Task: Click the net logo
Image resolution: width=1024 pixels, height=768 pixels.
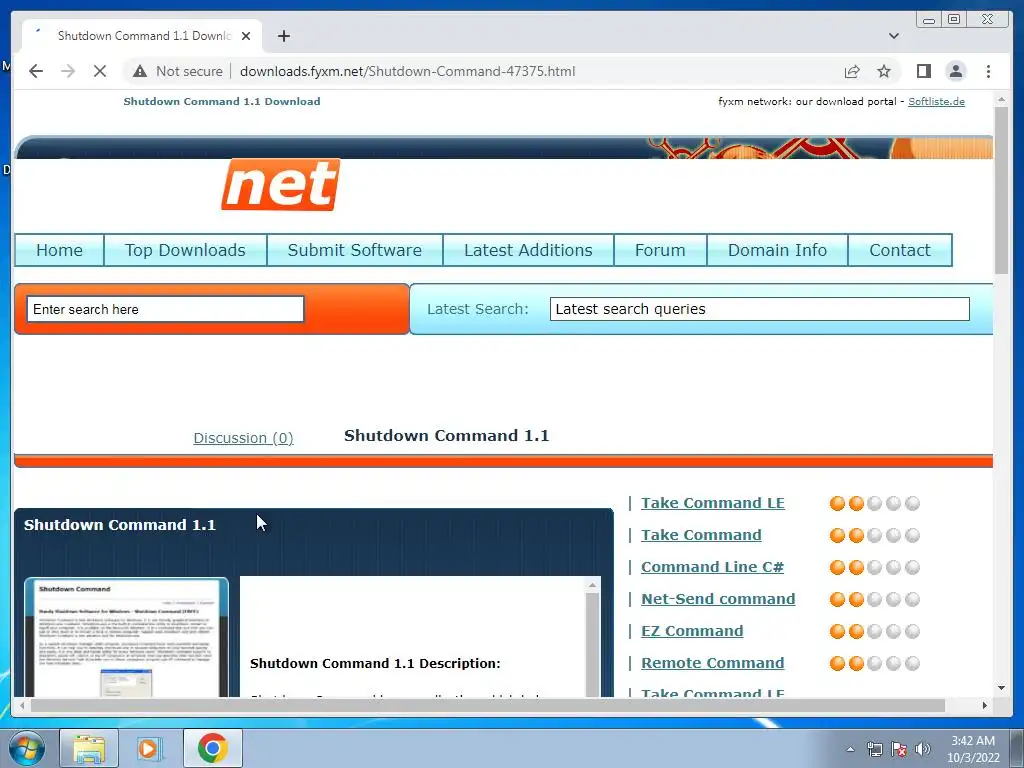Action: click(281, 185)
